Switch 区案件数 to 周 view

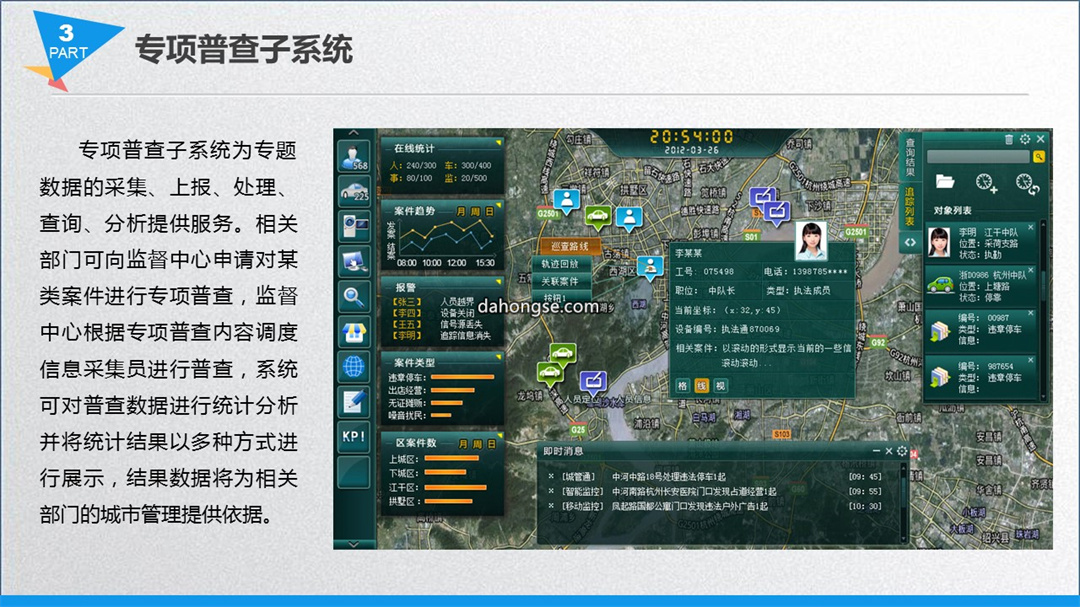point(477,444)
